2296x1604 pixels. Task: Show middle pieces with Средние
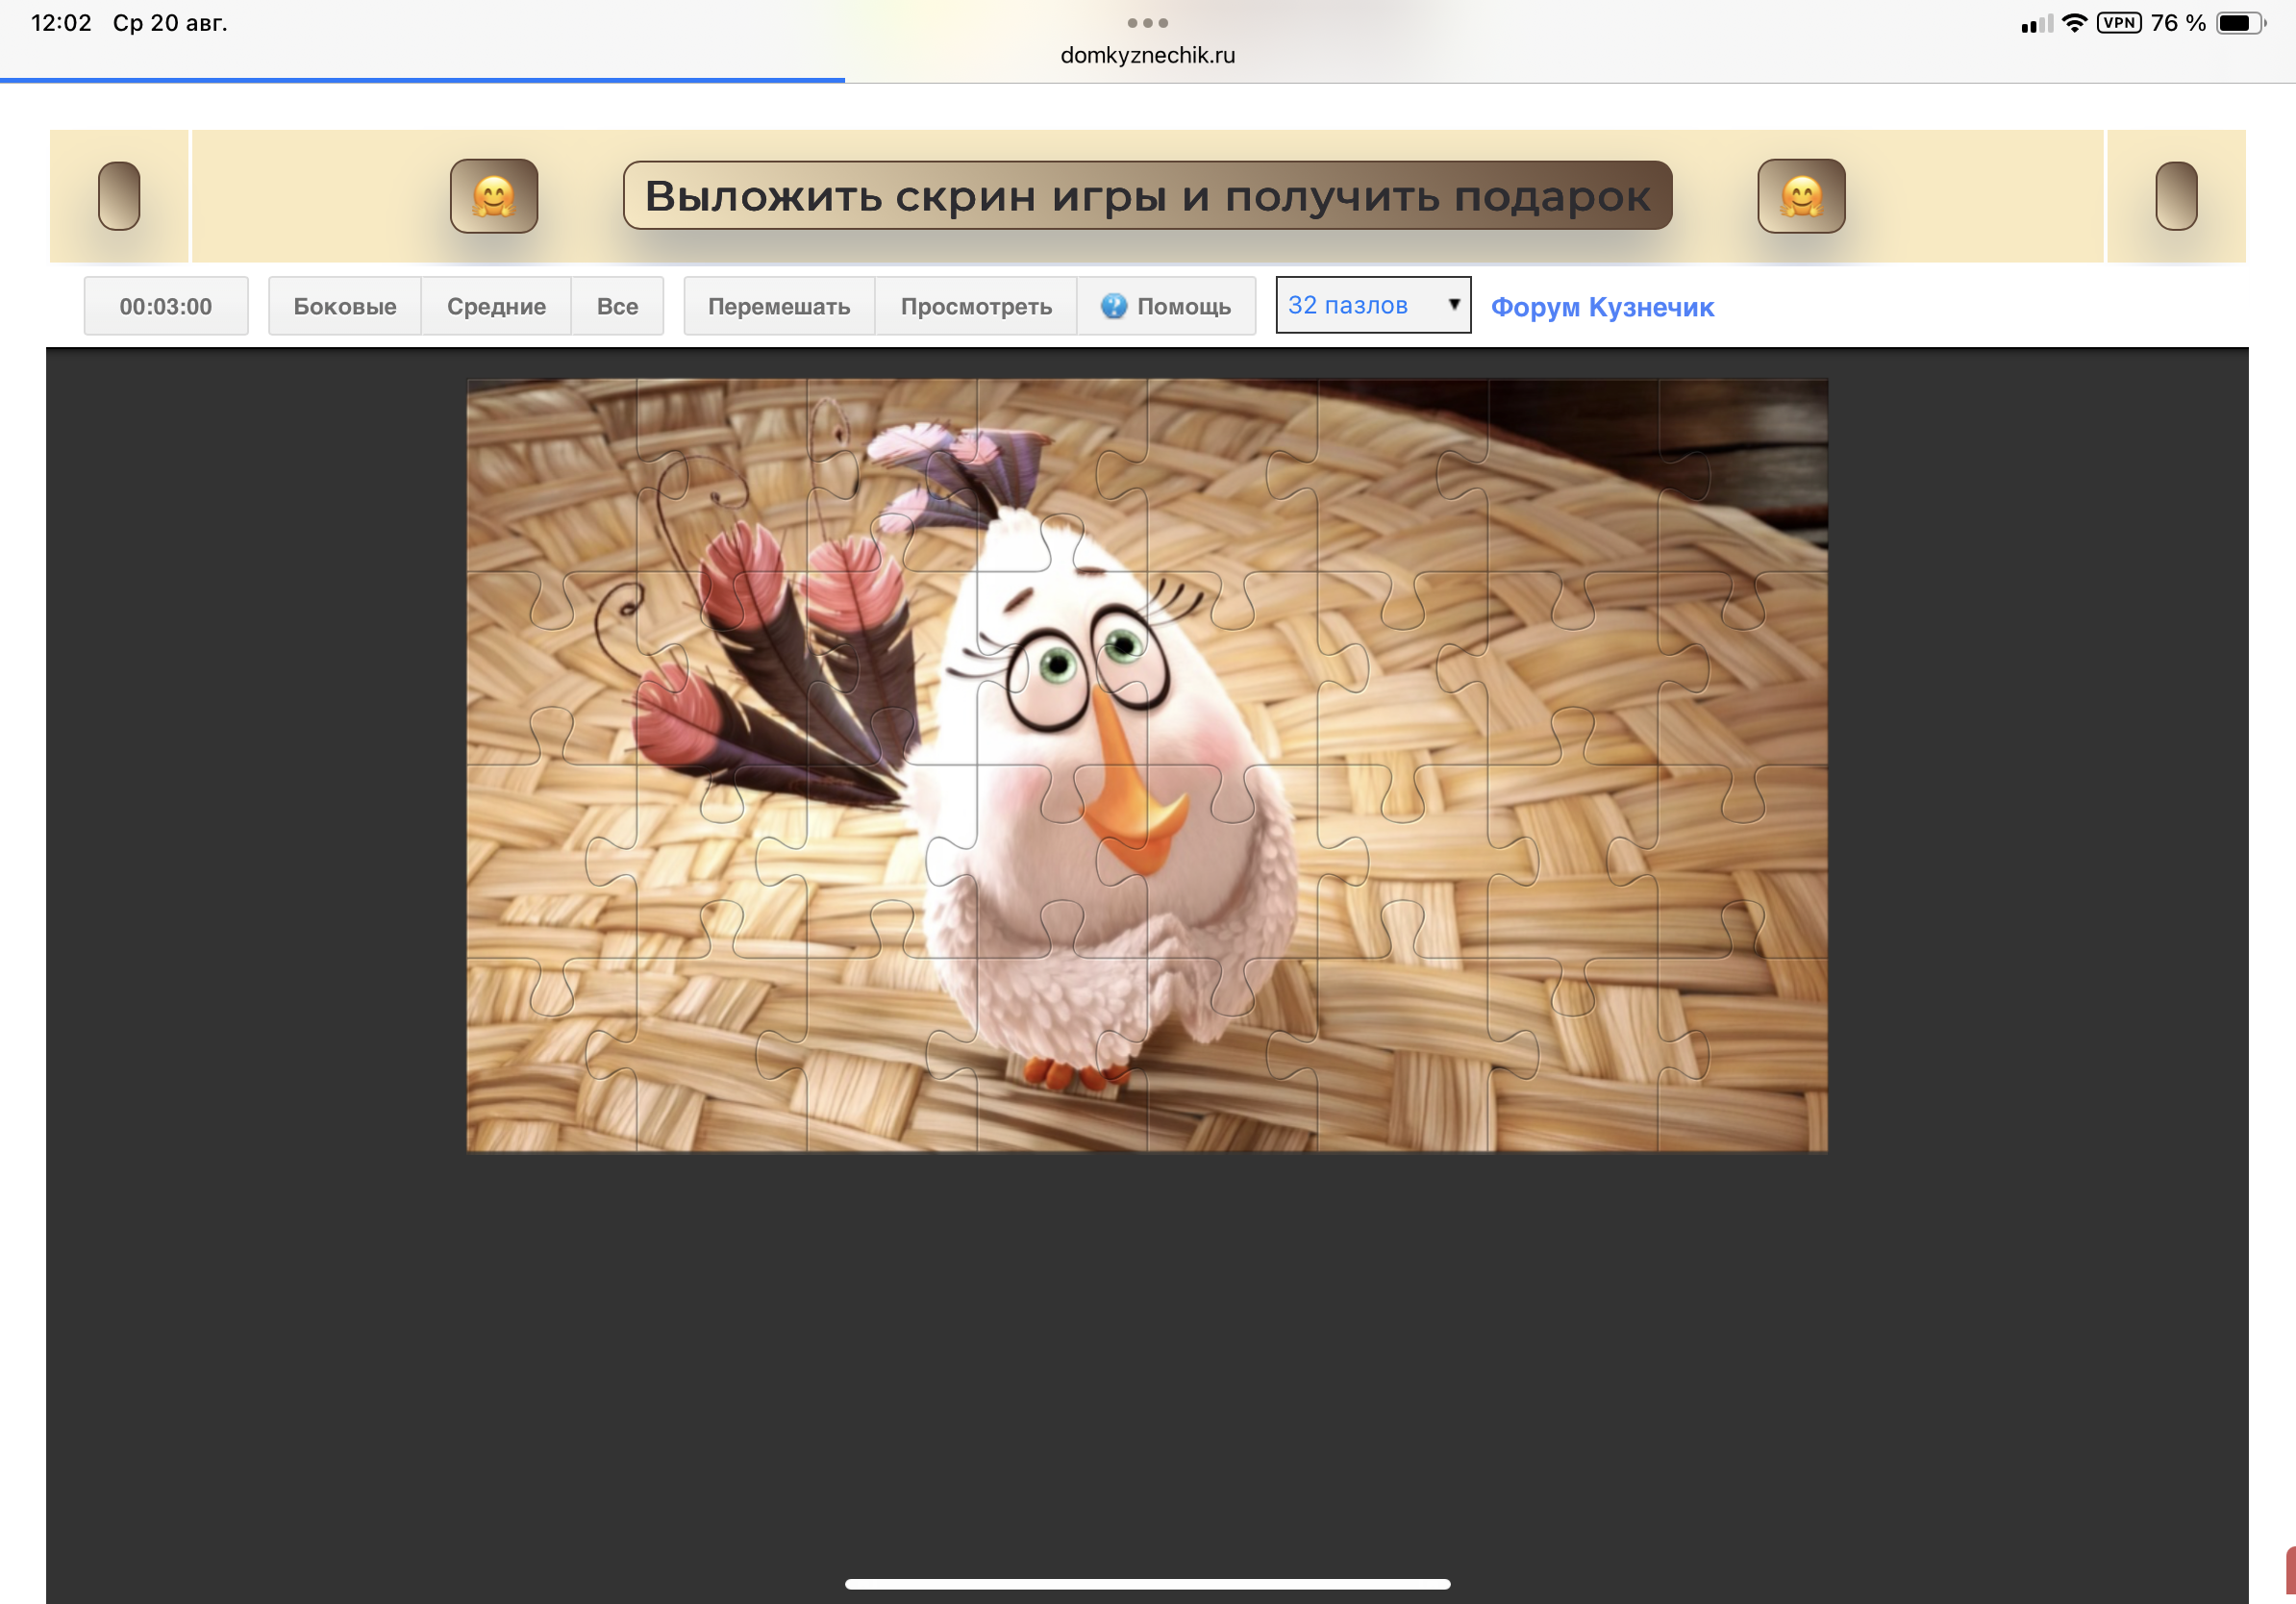(496, 306)
